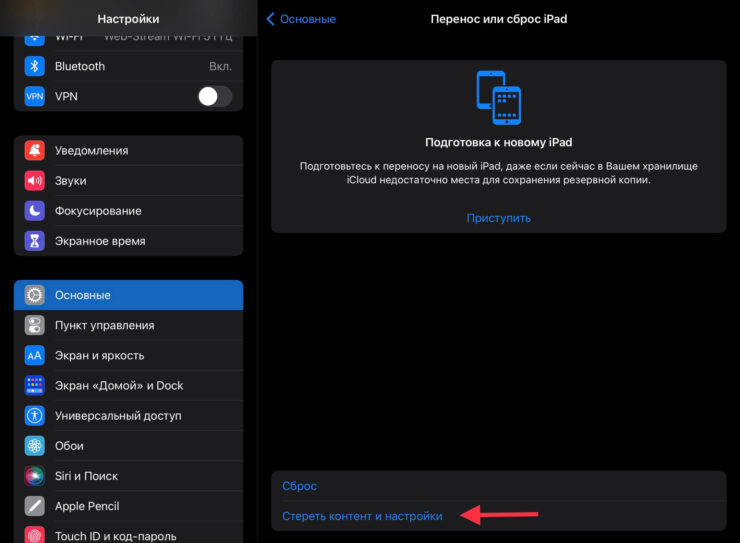Open the Экранное время hourglass icon
This screenshot has height=543, width=740.
point(34,241)
